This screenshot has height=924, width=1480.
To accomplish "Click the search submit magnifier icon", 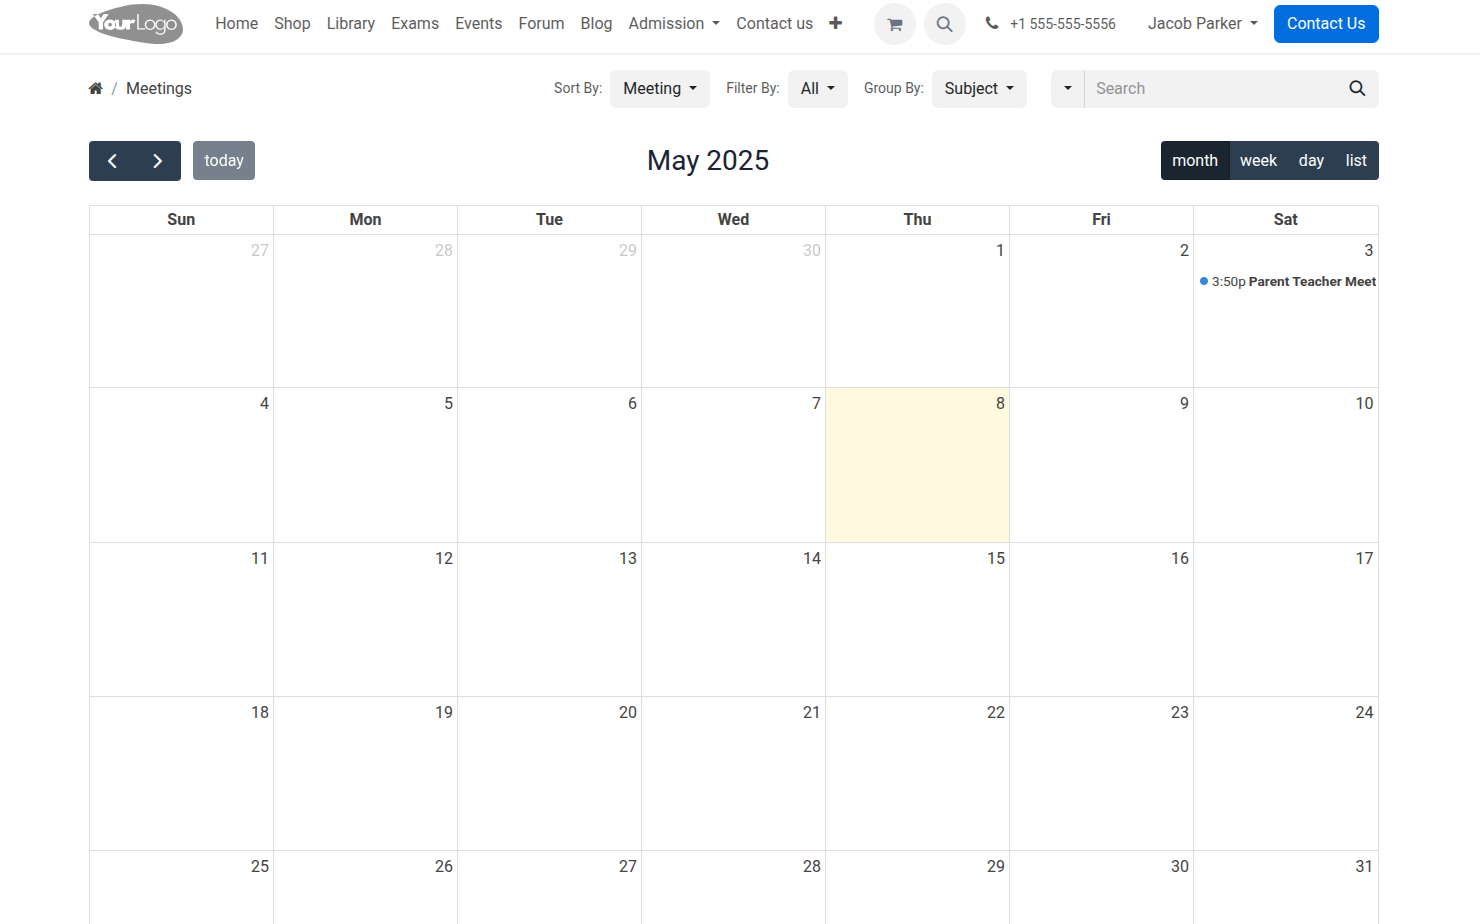I will [1356, 89].
